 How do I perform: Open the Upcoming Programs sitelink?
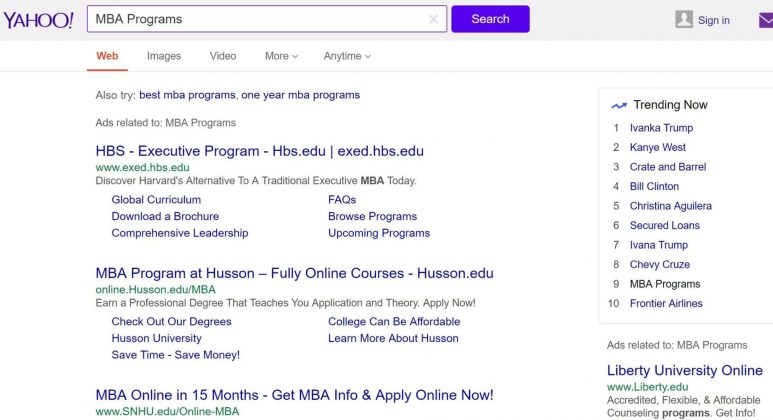tap(379, 233)
